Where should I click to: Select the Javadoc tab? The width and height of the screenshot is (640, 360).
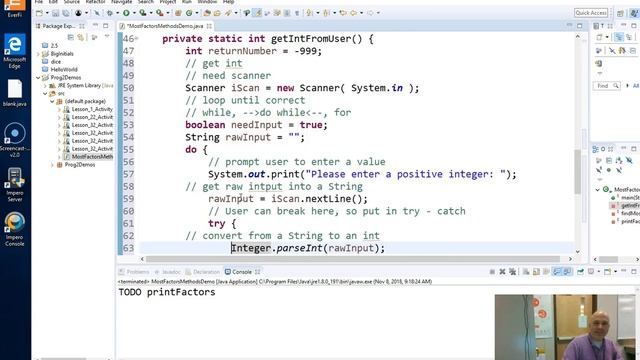(x=167, y=272)
